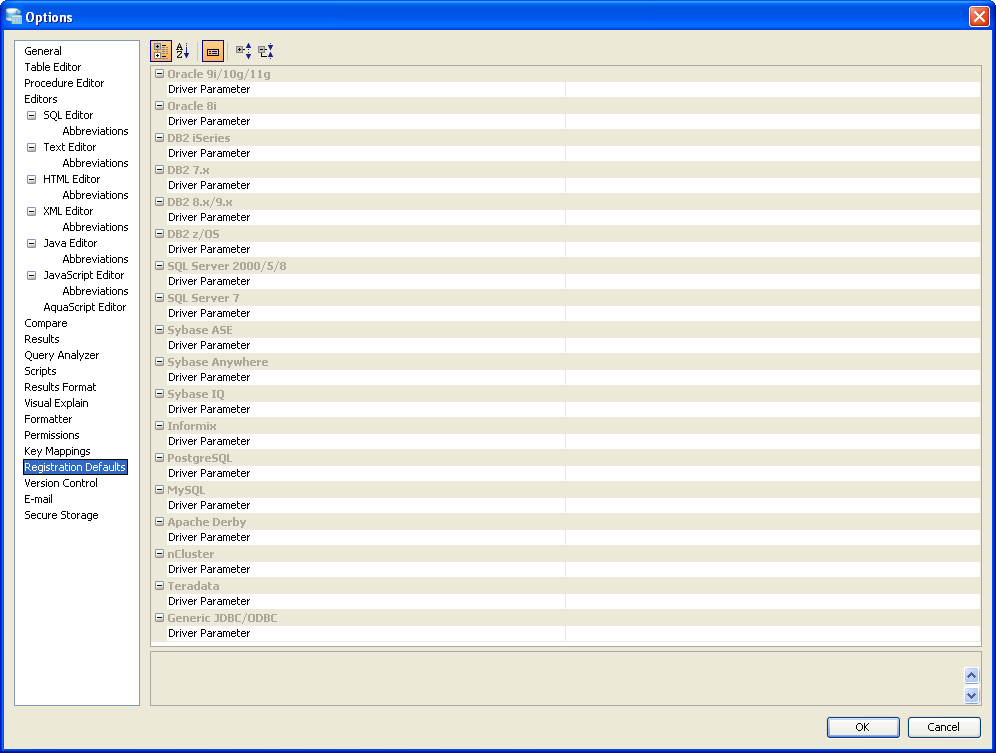Edit Driver Parameter value for MySQL
Screen dimensions: 996x753
pos(772,505)
